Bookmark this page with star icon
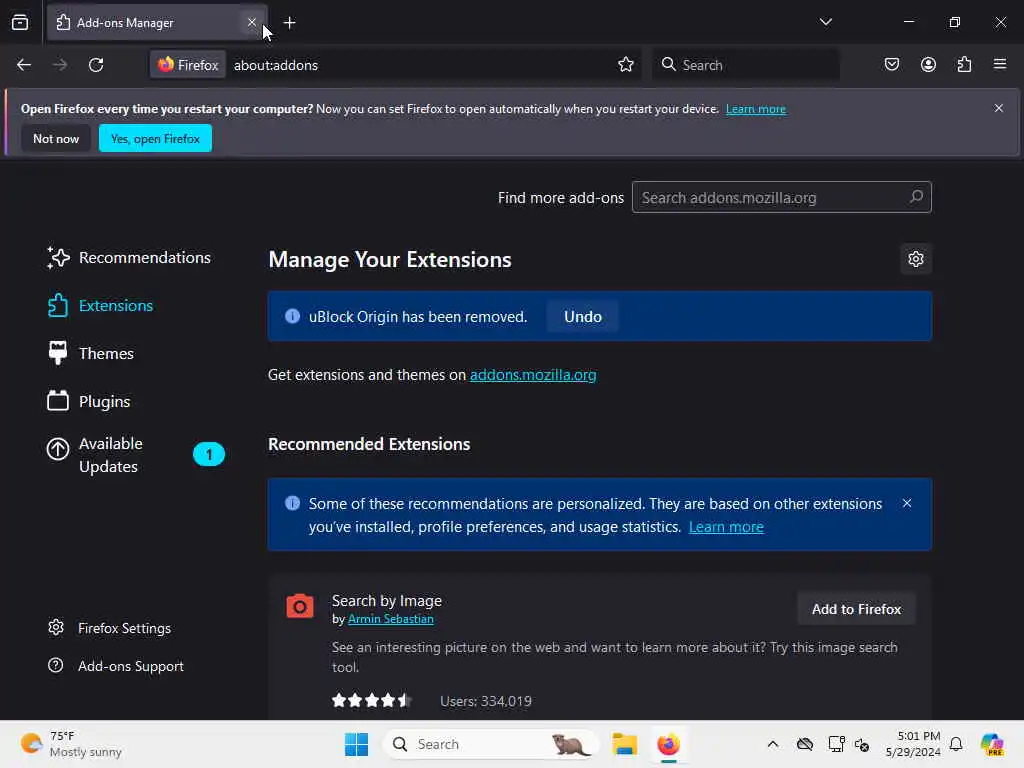 point(626,65)
